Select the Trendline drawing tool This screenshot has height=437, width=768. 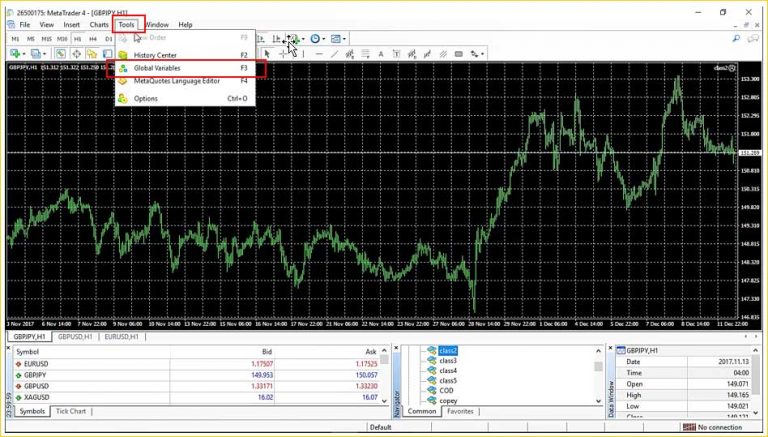335,54
